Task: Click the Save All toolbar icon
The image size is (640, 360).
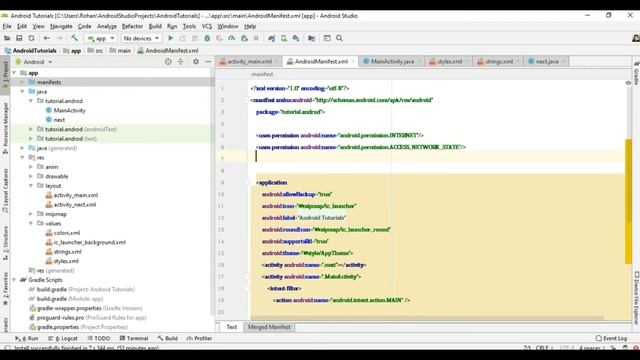Action: point(19,38)
